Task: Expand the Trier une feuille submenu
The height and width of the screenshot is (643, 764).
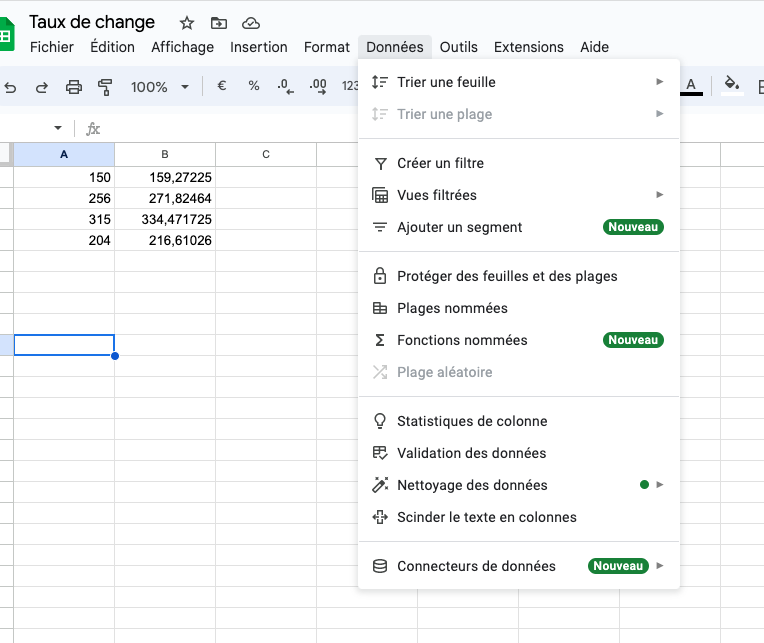Action: (519, 82)
